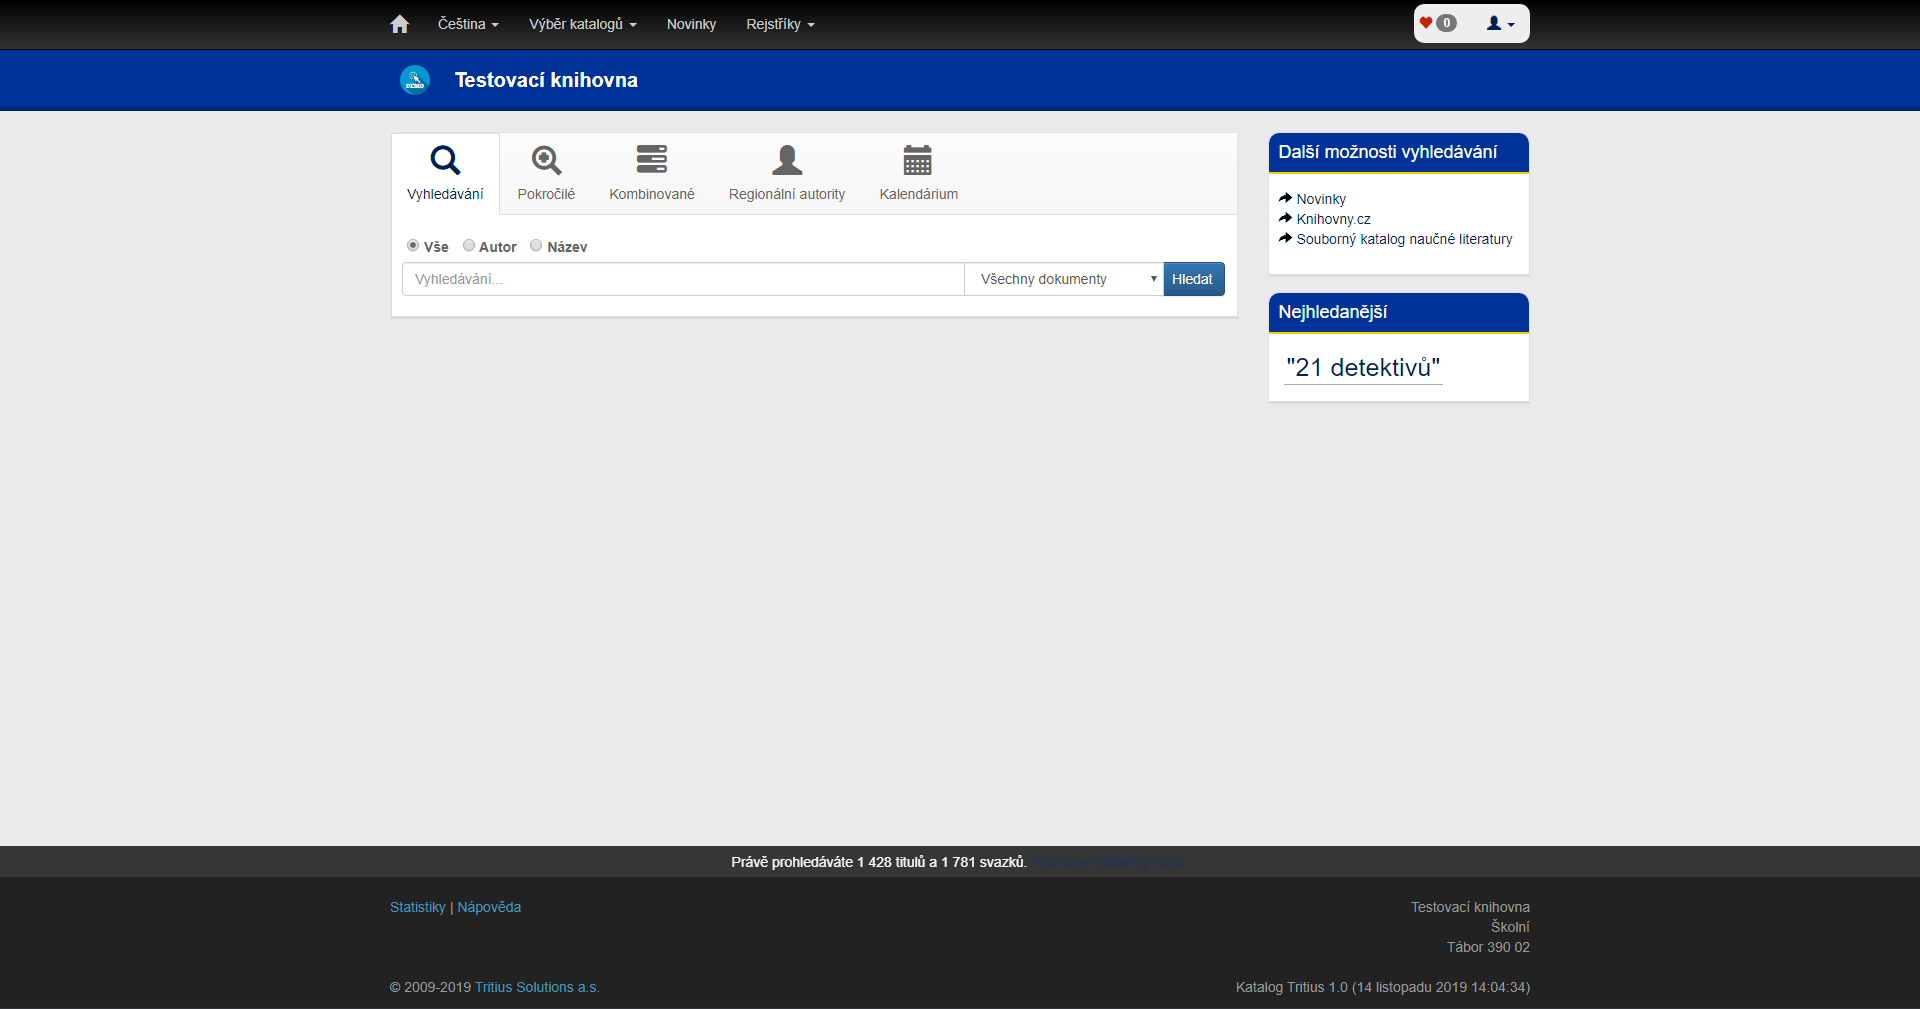Expand the Výběr katalogů dropdown
The width and height of the screenshot is (1920, 1009).
point(583,24)
